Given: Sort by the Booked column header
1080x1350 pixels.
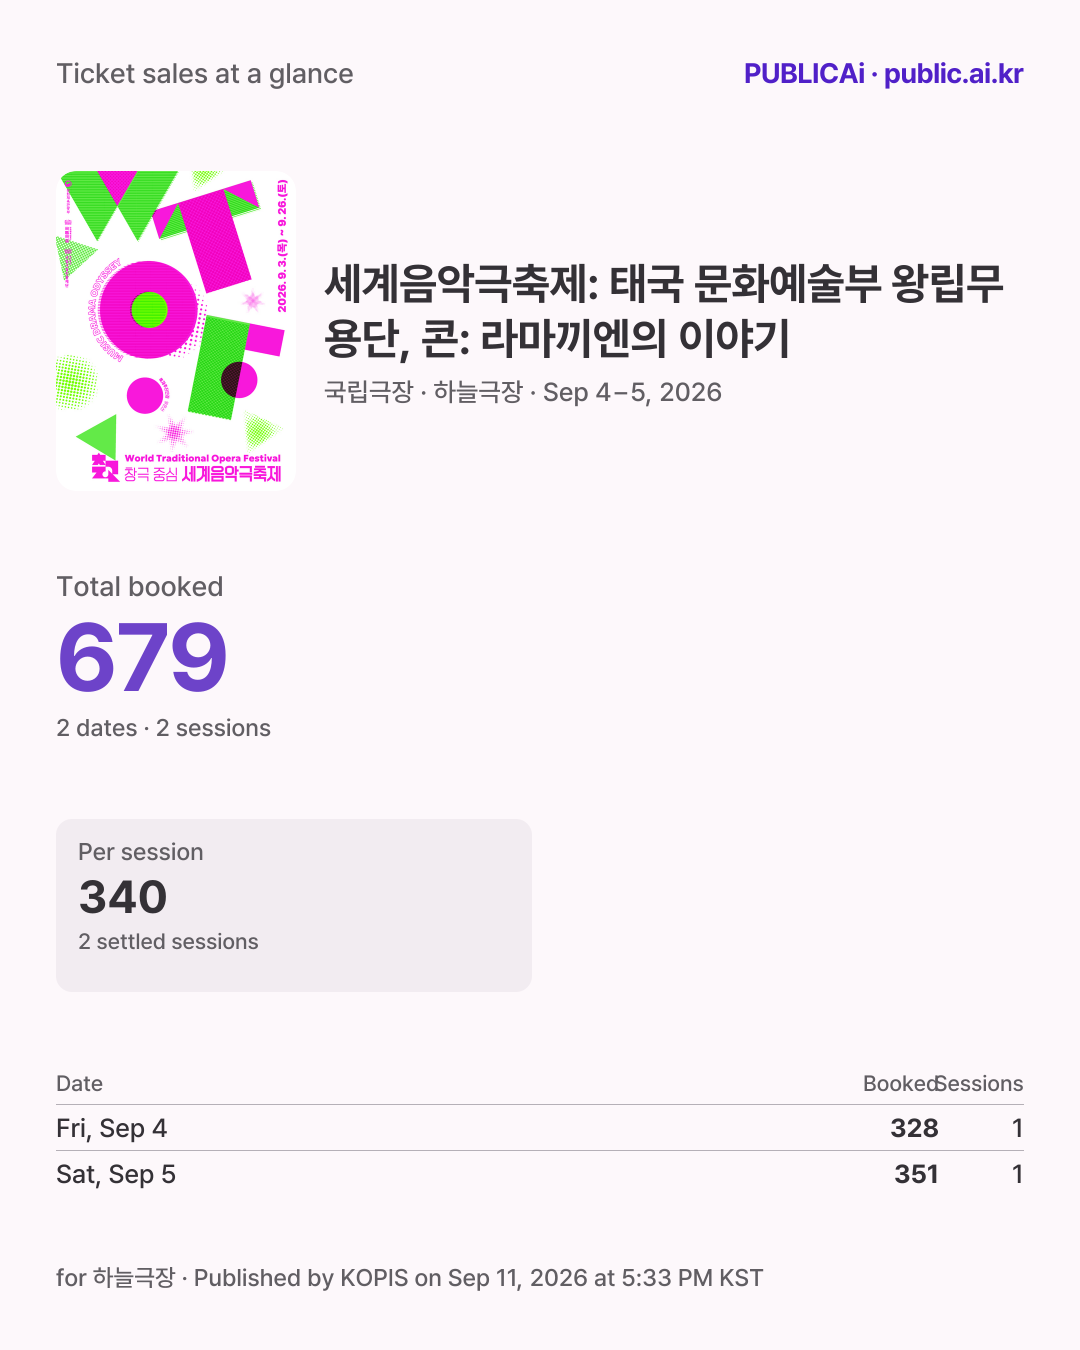Looking at the screenshot, I should [900, 1084].
